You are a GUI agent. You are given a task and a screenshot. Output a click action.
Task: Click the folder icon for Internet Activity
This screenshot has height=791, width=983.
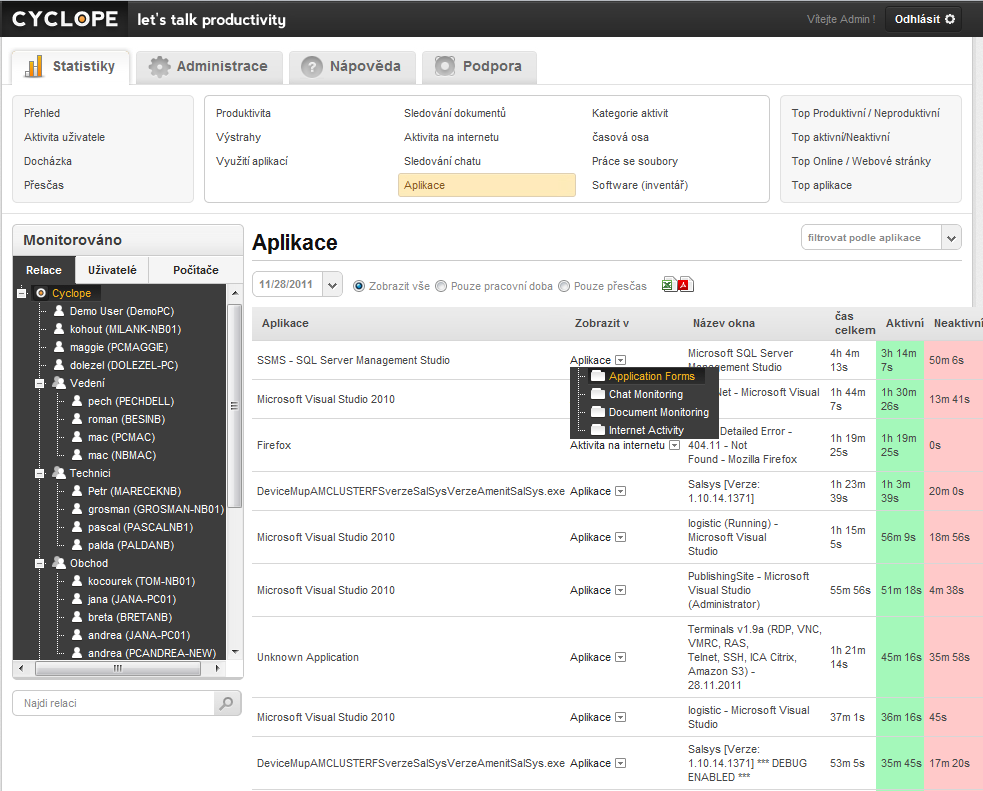598,430
